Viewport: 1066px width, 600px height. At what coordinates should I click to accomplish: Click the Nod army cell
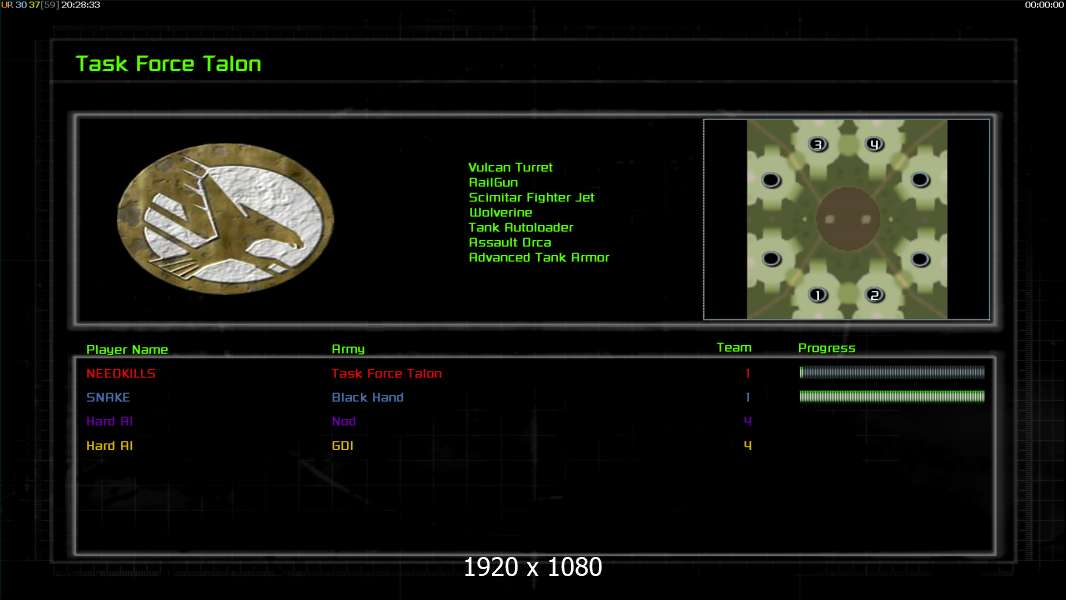point(344,421)
